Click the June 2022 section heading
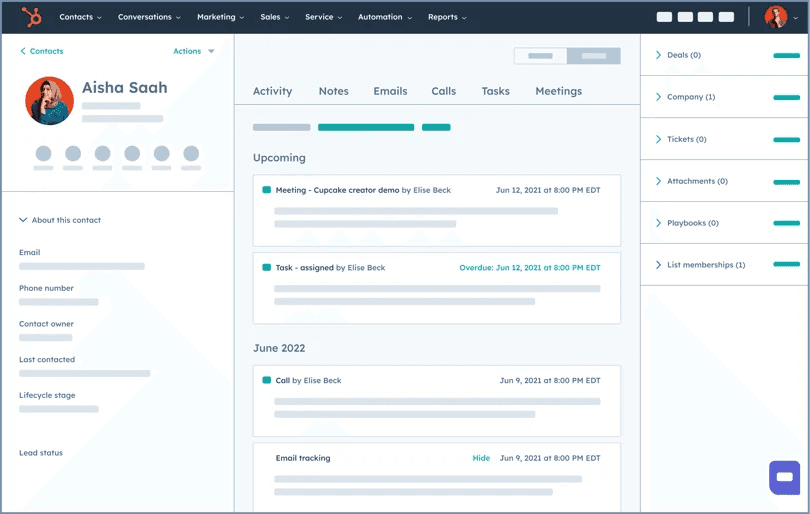 click(x=279, y=348)
